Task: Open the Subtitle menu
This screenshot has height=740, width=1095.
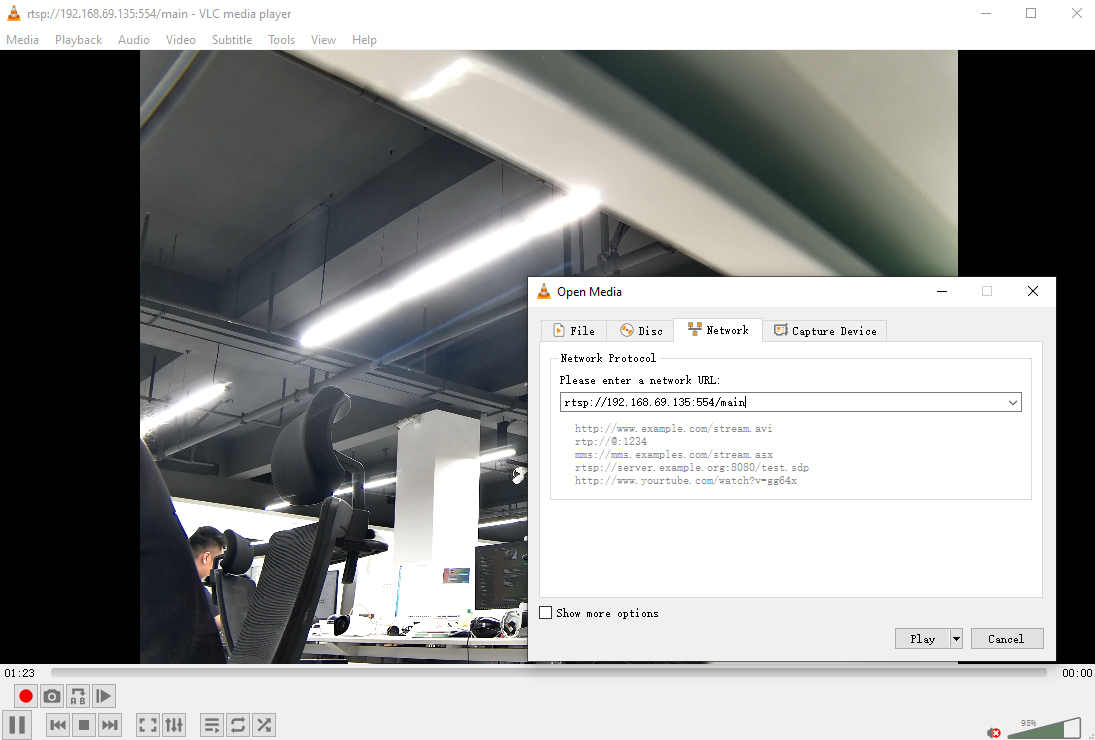Action: (x=232, y=40)
